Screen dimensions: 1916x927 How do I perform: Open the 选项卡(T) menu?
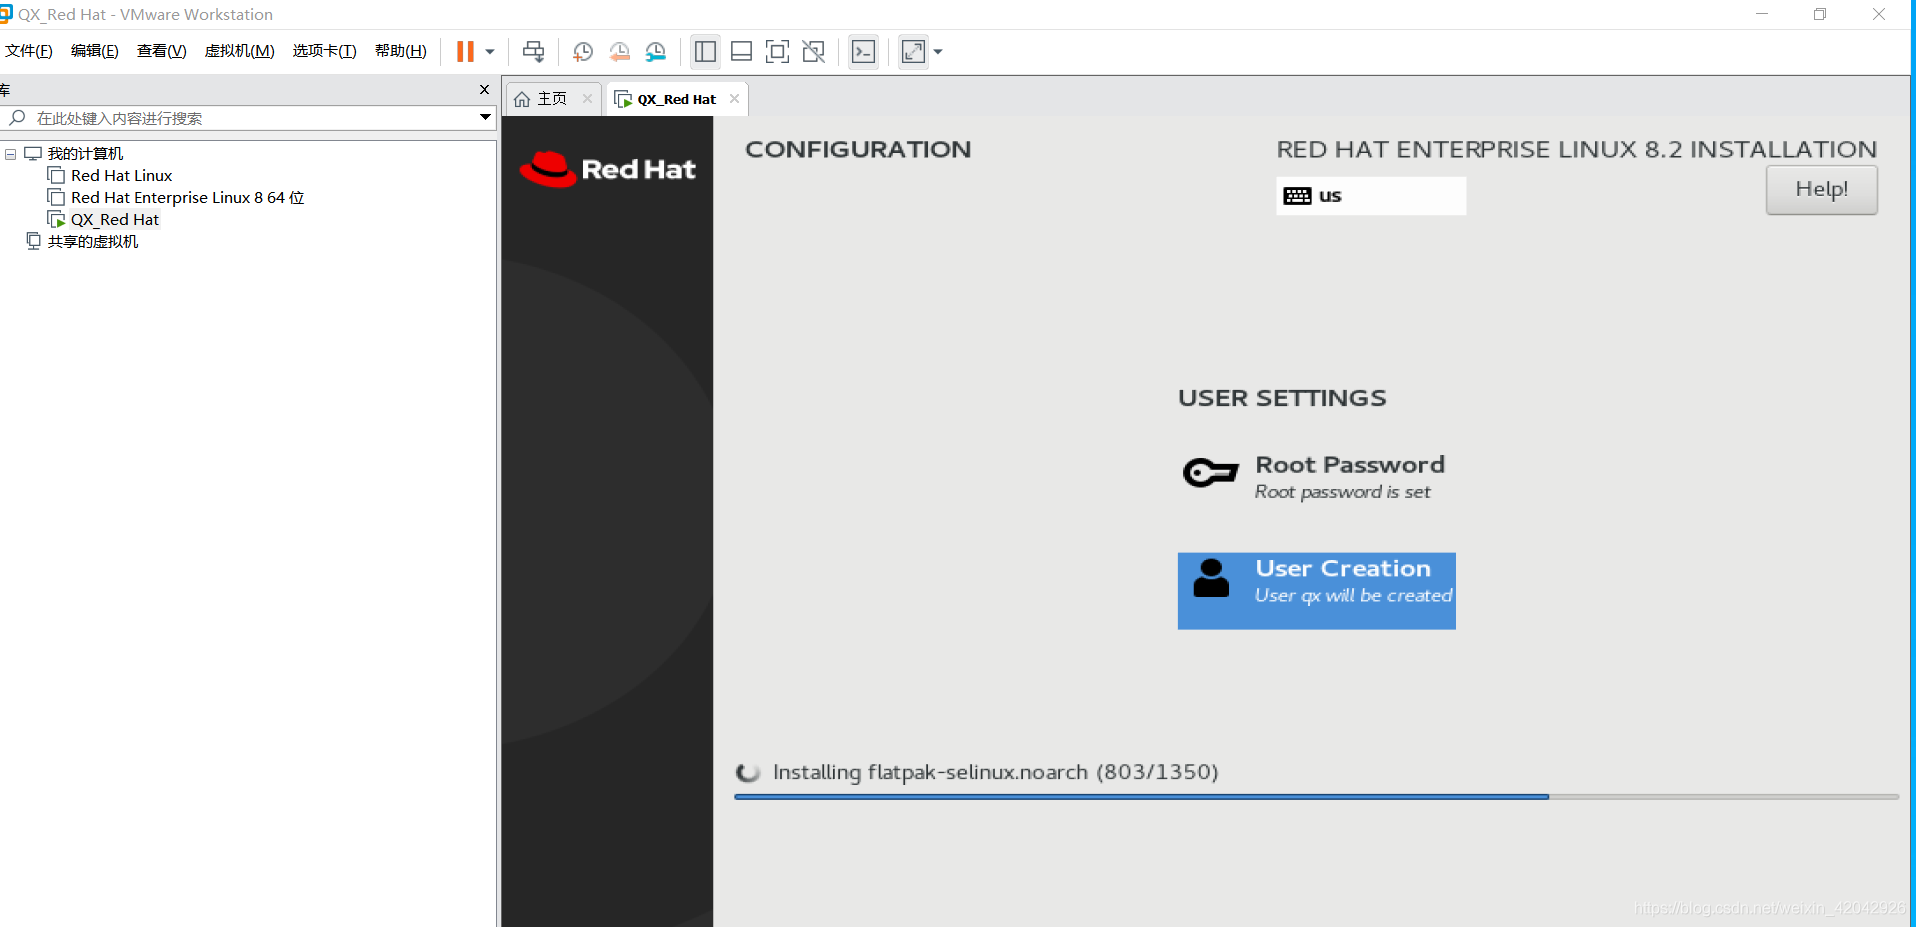click(325, 51)
